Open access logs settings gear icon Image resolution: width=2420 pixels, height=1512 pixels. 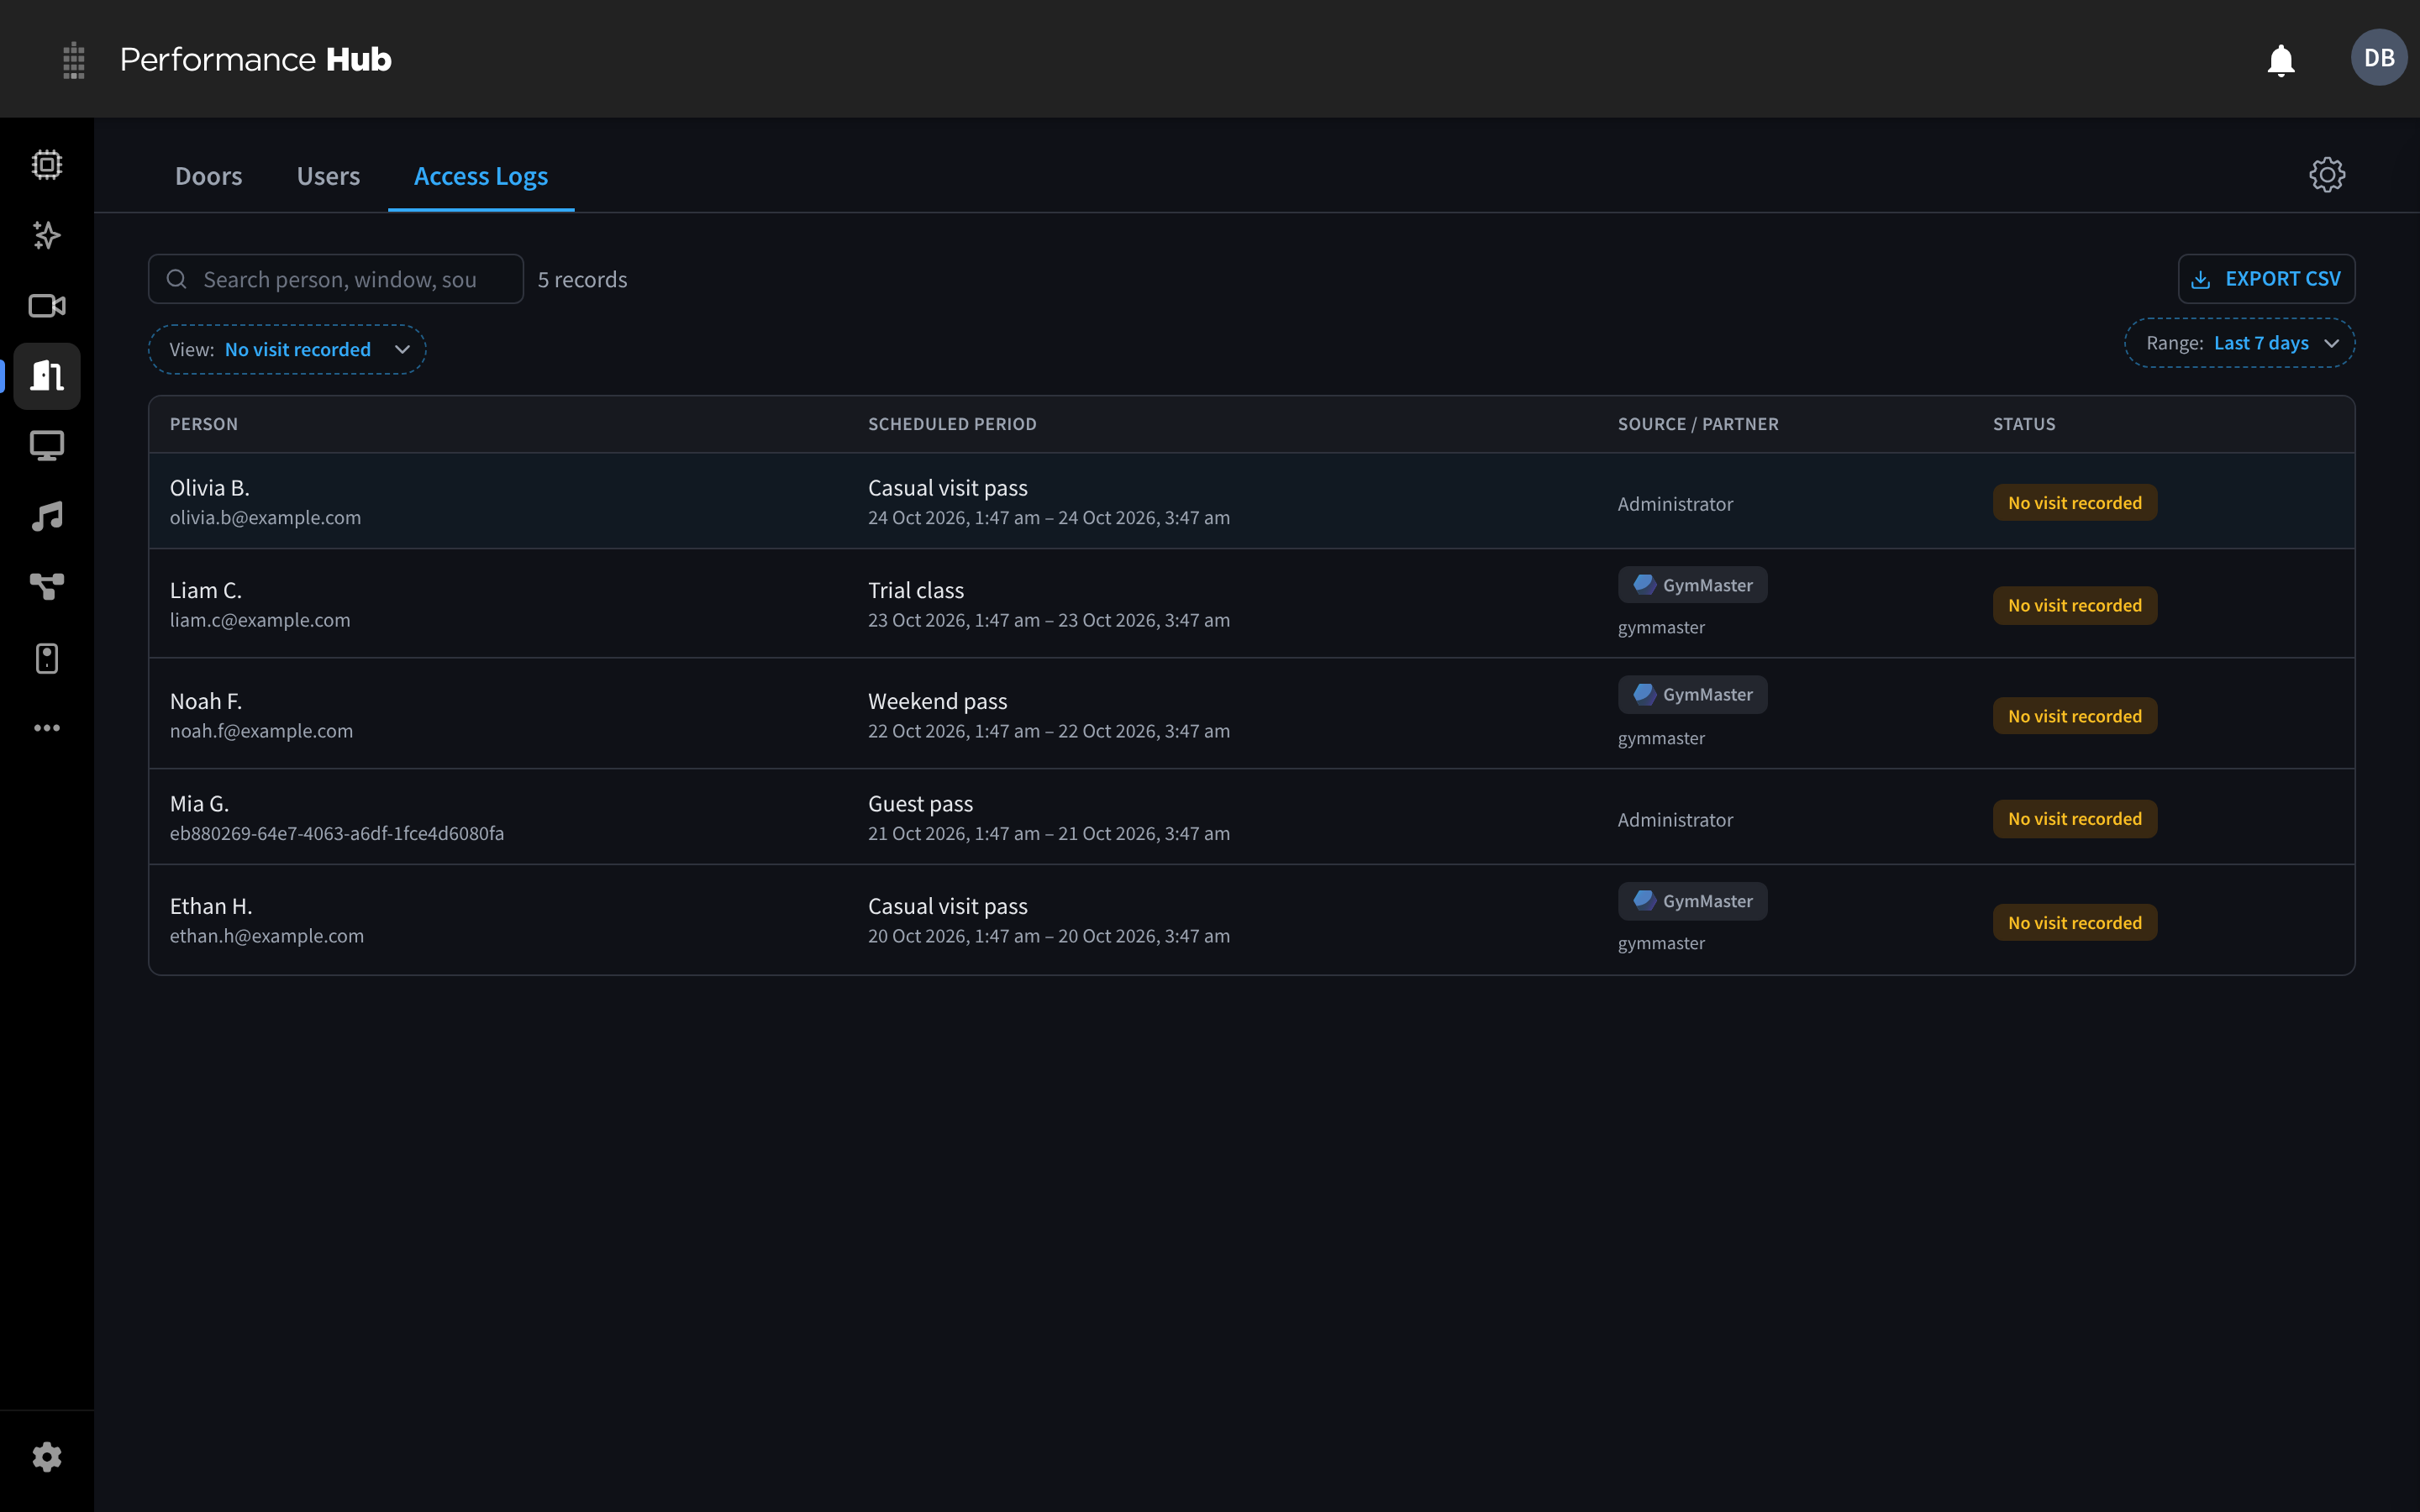pos(2327,175)
